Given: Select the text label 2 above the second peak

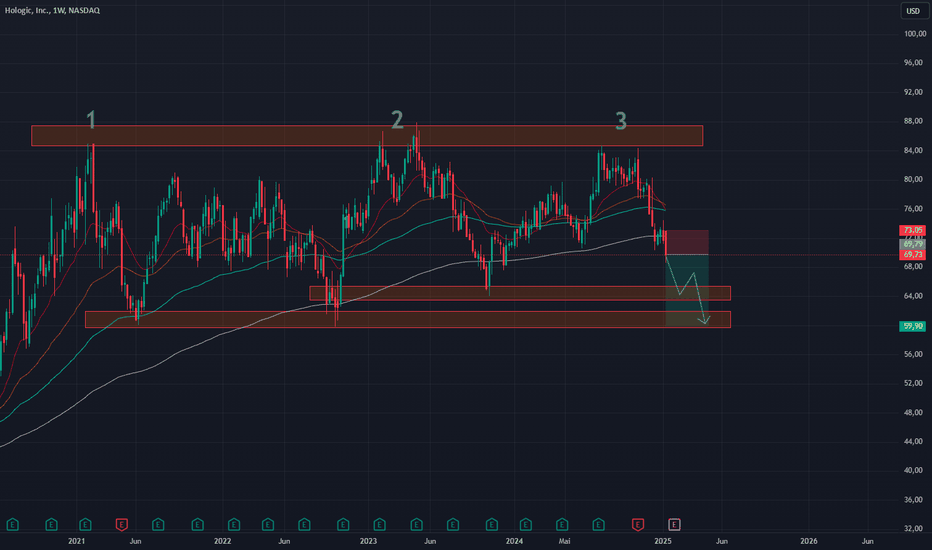Looking at the screenshot, I should coord(397,120).
